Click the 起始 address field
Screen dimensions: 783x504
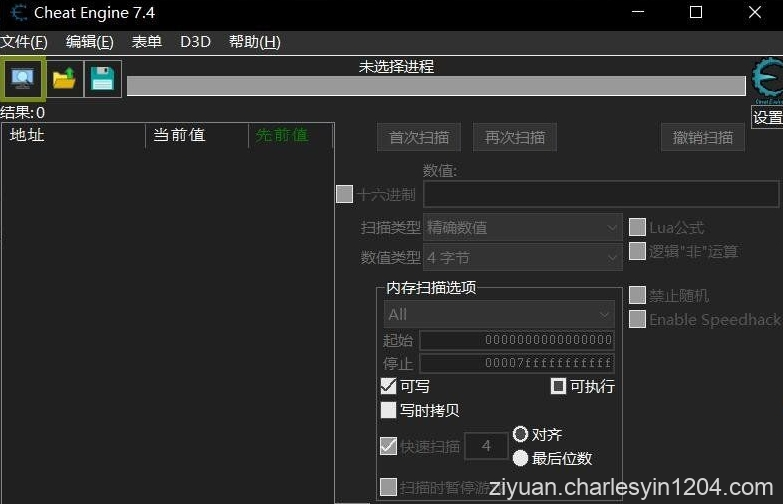click(x=517, y=340)
